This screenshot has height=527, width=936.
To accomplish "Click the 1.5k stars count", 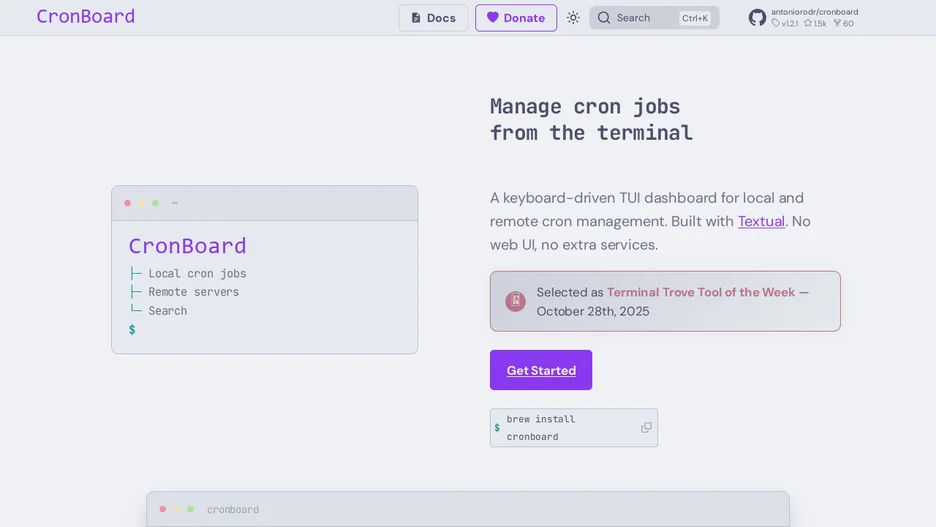I will click(x=815, y=23).
